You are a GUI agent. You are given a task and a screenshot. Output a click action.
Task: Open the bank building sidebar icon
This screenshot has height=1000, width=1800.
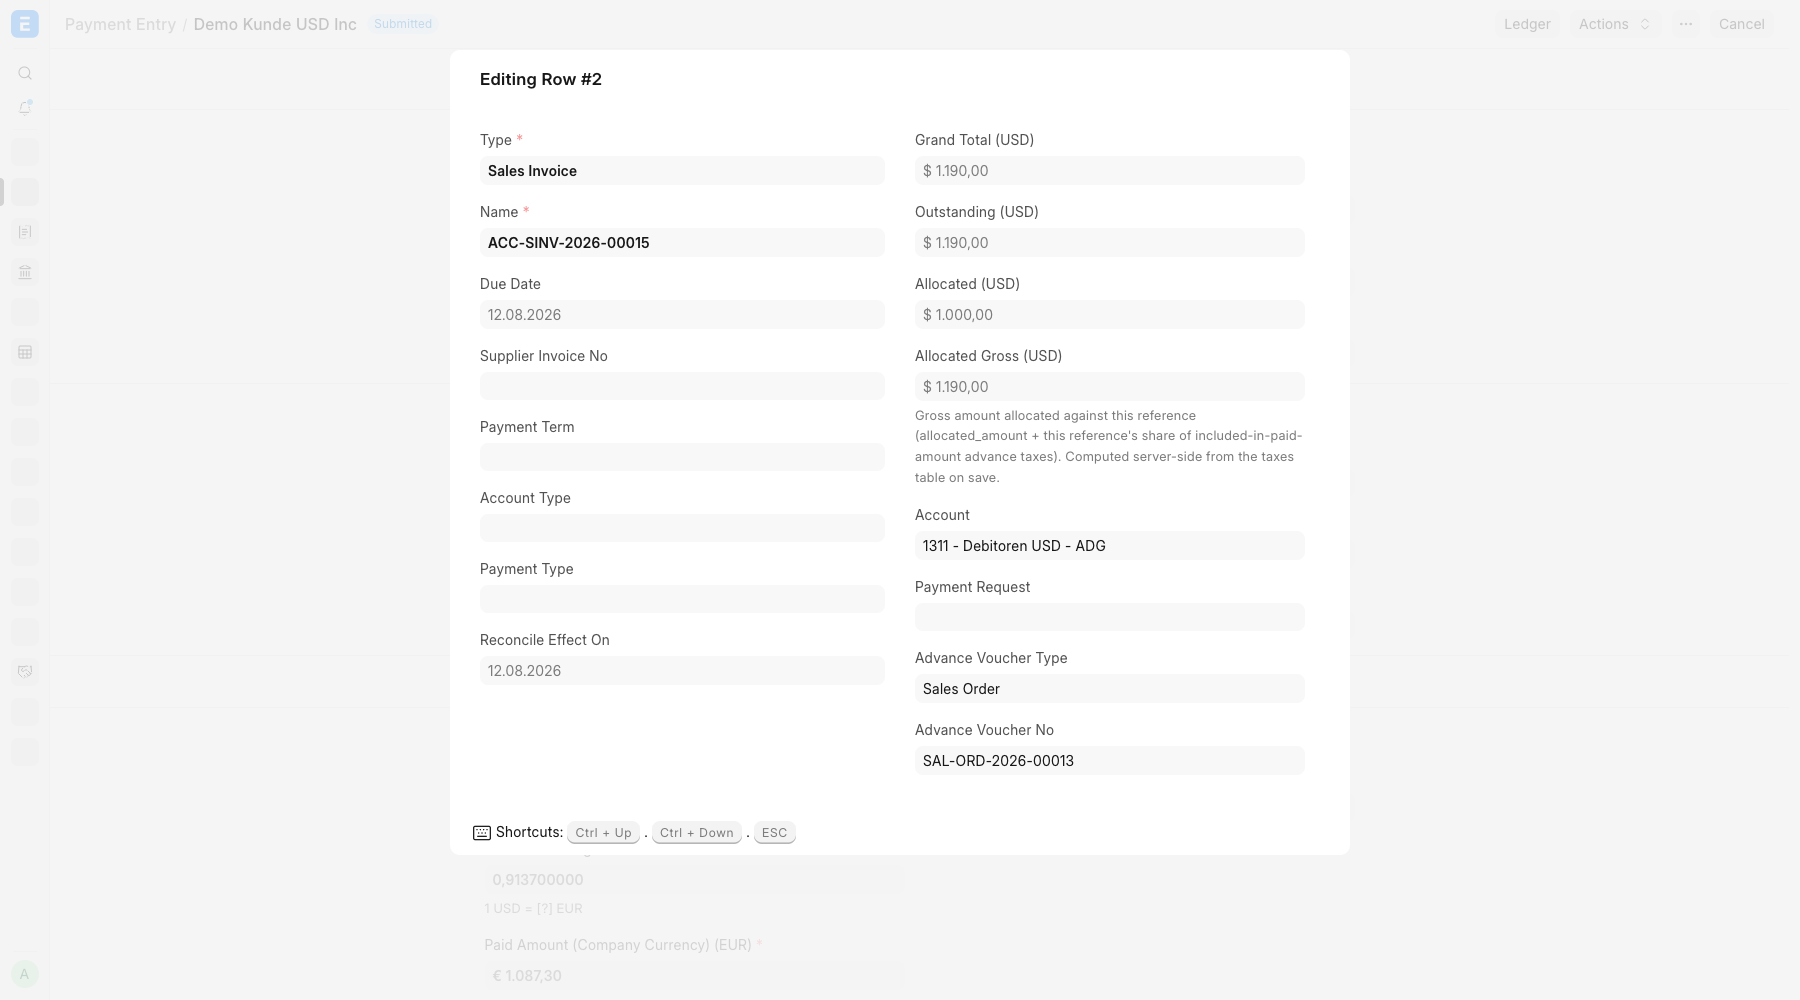pos(25,272)
